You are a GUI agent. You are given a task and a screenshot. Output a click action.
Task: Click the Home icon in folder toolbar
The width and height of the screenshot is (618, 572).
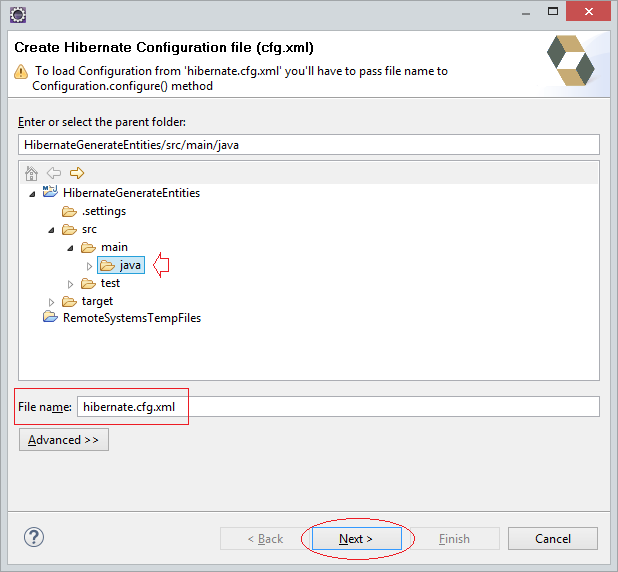(32, 173)
